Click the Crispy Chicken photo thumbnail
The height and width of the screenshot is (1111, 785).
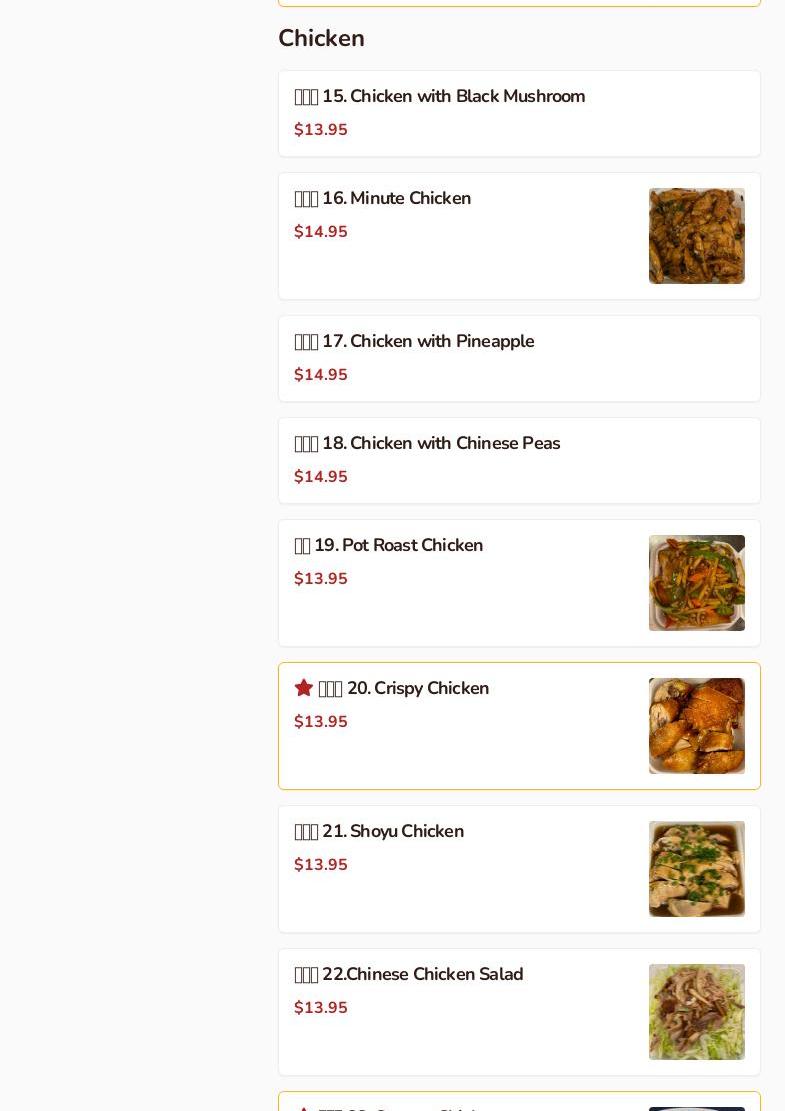[696, 726]
